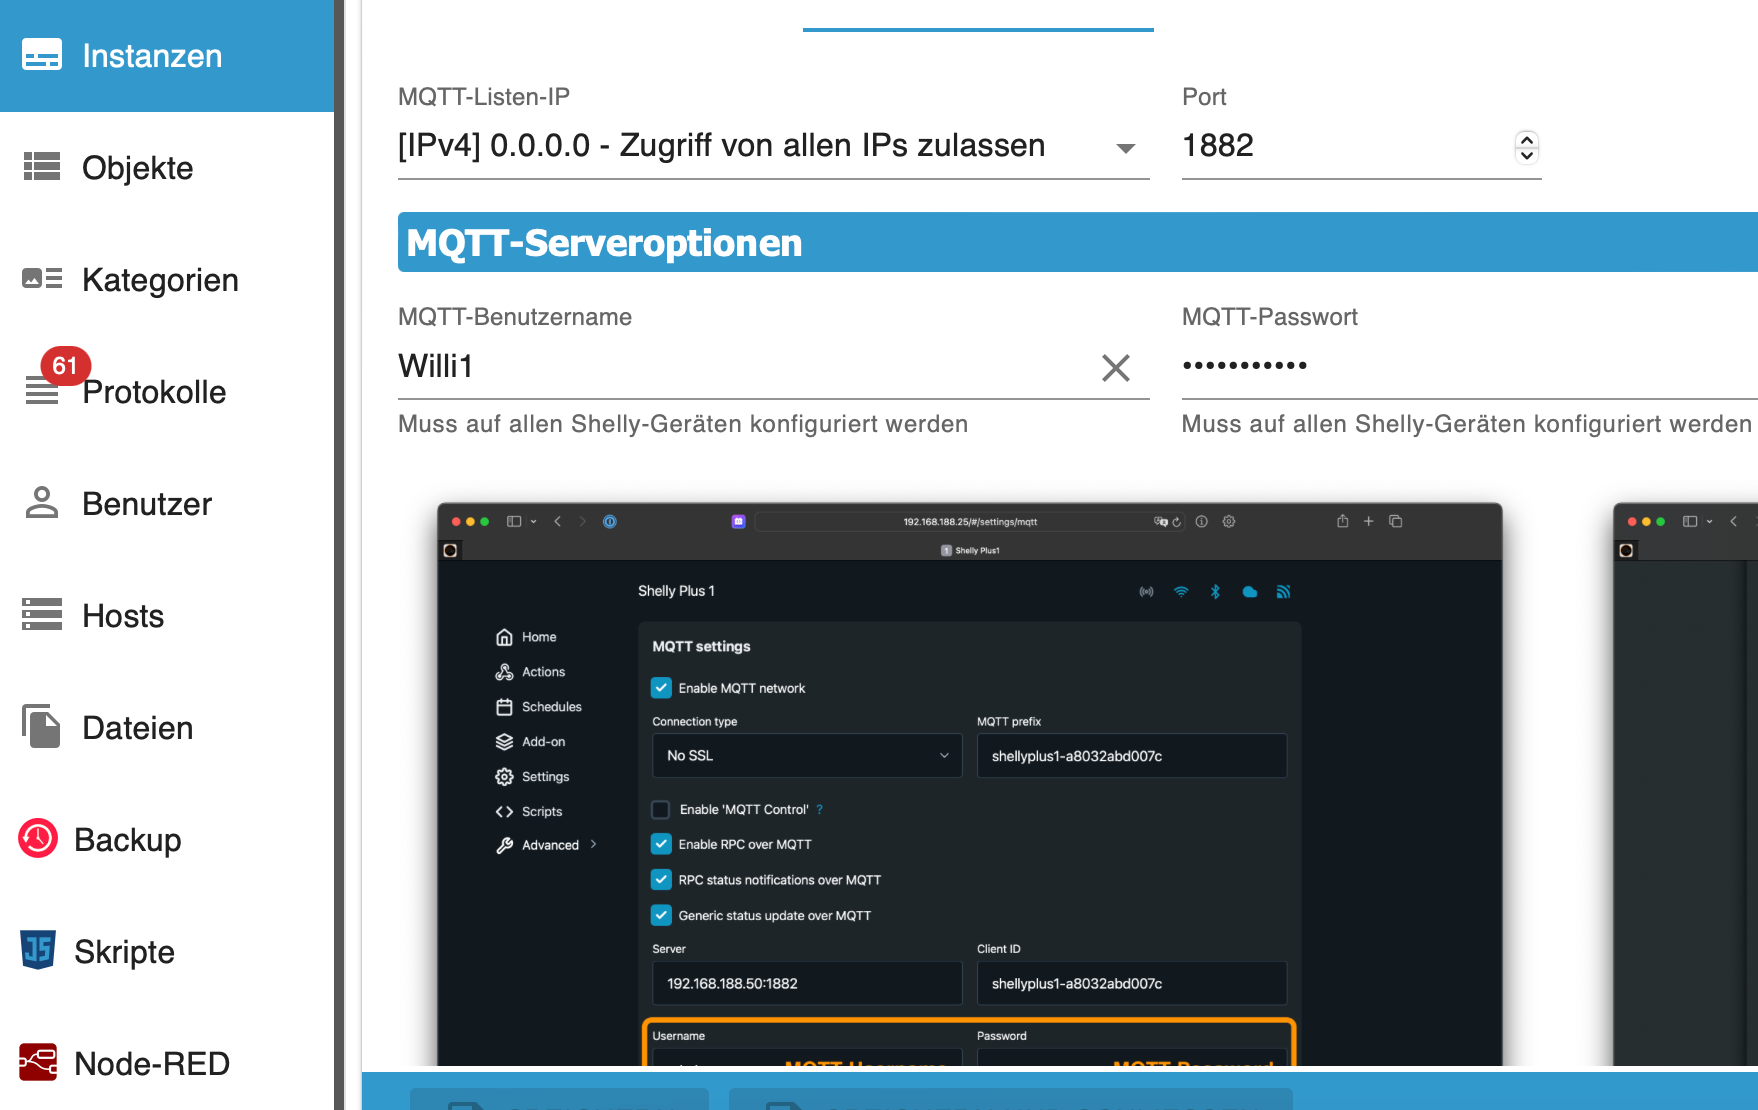
Task: Click the red Backup clock icon
Action: click(38, 839)
